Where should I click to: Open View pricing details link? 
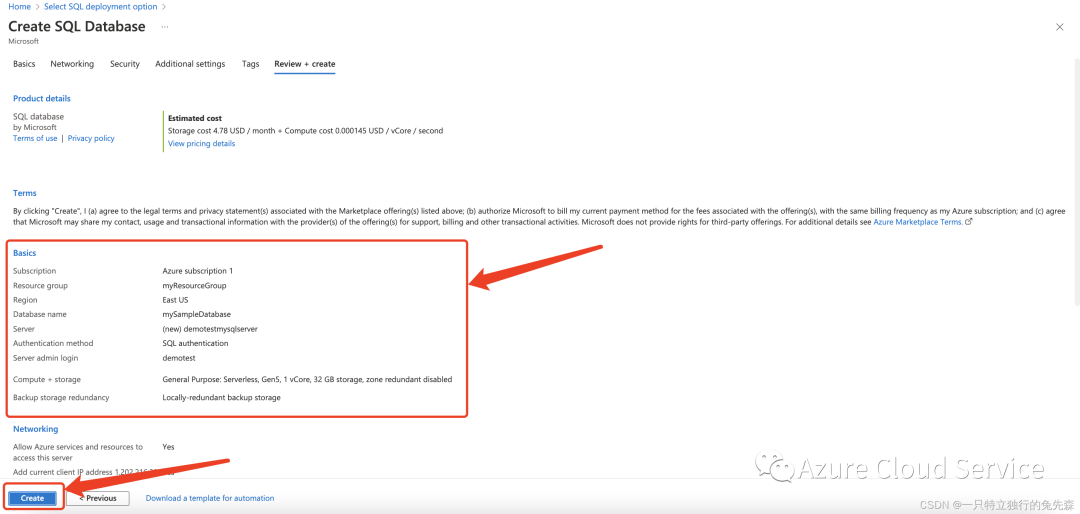[x=202, y=144]
